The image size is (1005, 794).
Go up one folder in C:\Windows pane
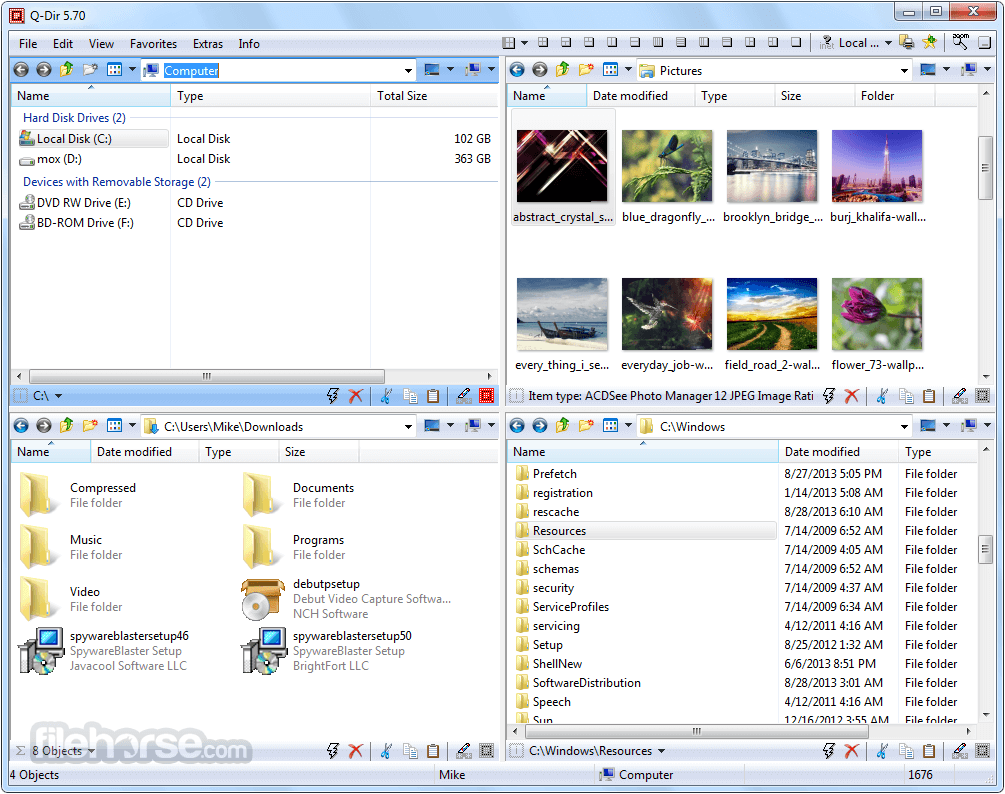click(563, 426)
